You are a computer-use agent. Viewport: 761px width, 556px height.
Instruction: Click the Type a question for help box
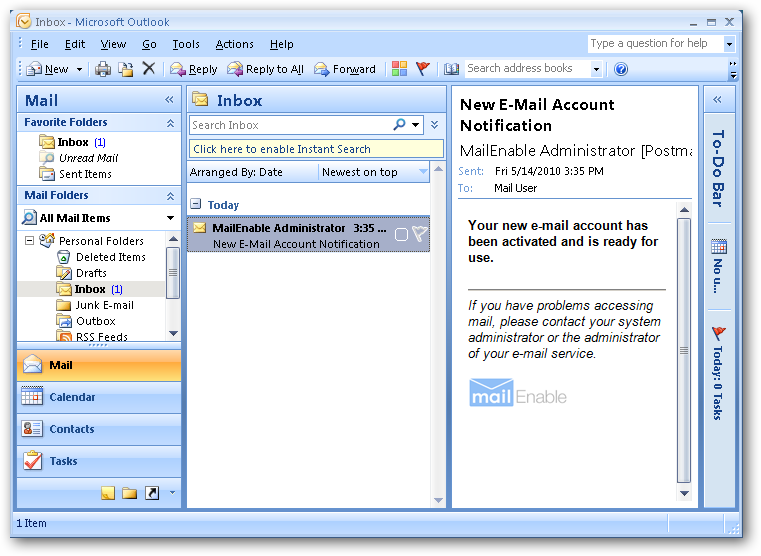tap(655, 44)
